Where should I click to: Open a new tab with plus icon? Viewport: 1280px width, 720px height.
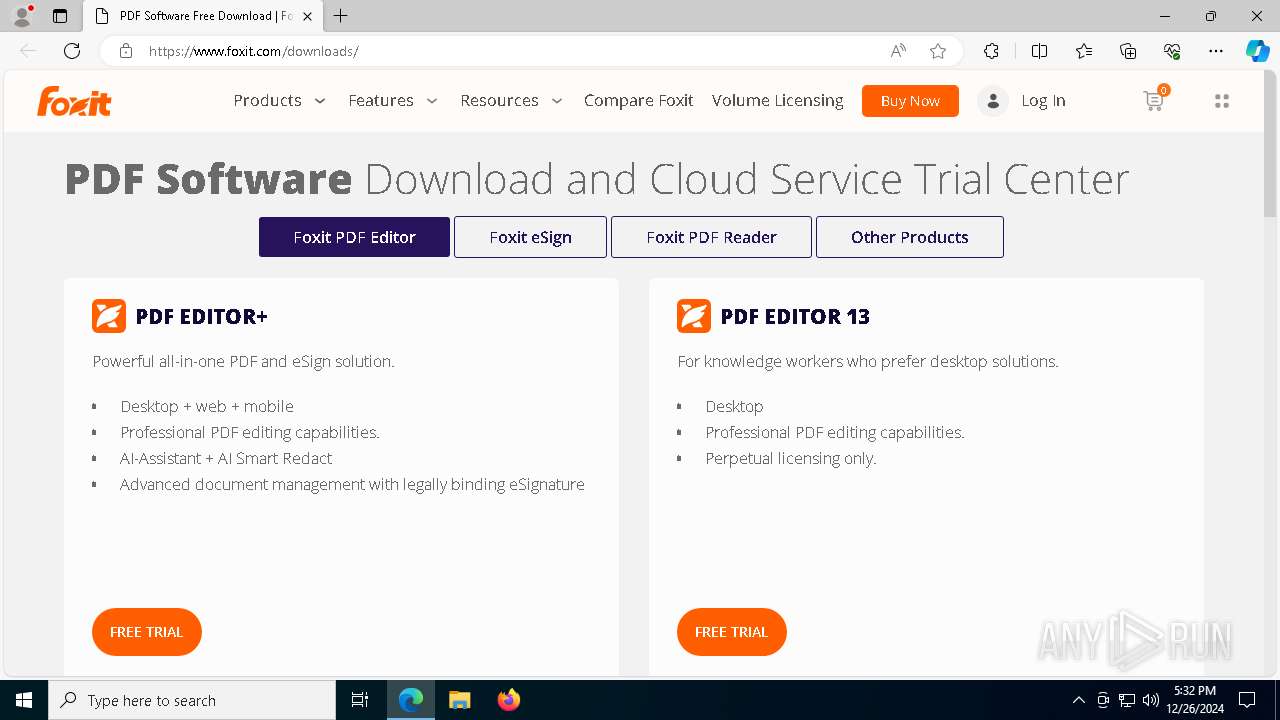[x=341, y=16]
